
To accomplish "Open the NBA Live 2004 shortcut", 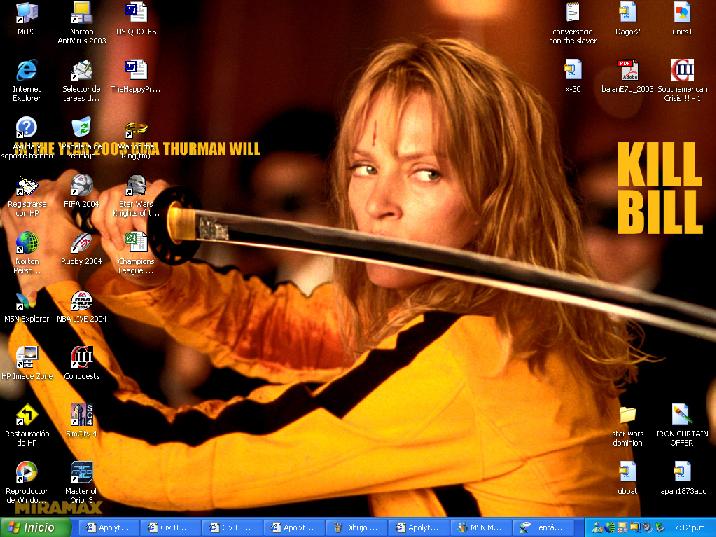I will coord(82,300).
